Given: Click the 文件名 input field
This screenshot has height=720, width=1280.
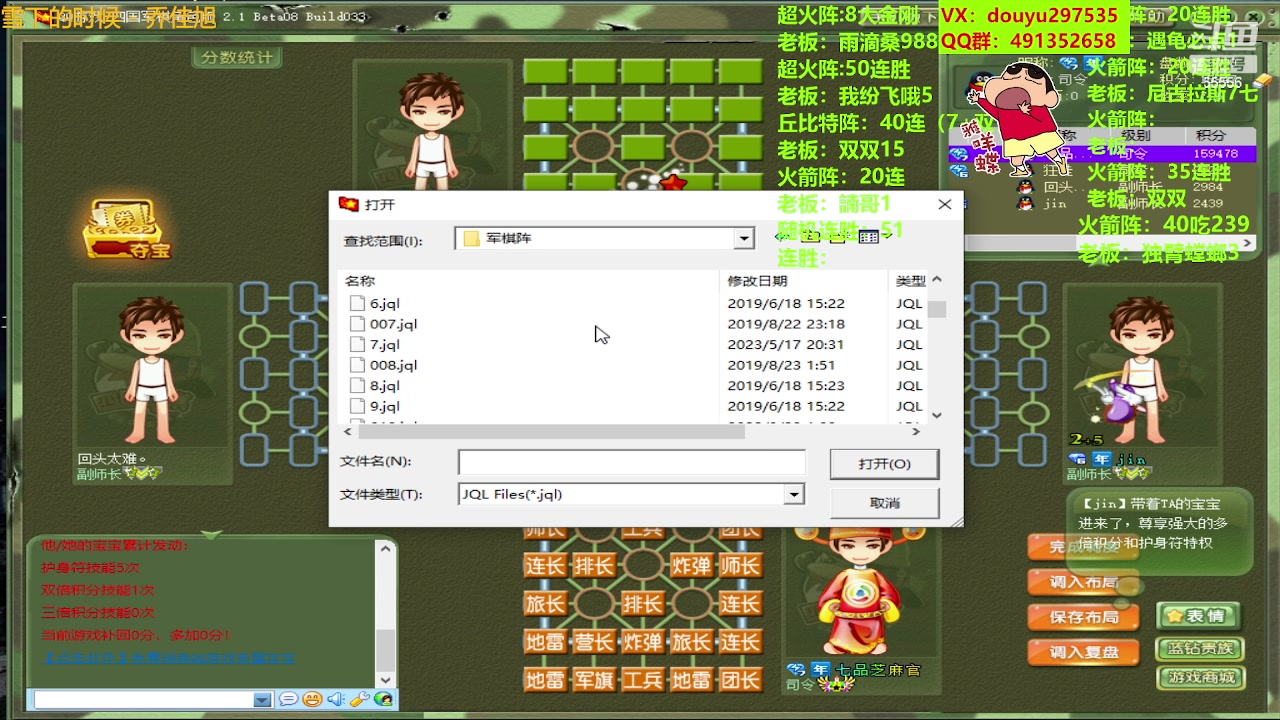Looking at the screenshot, I should [631, 462].
